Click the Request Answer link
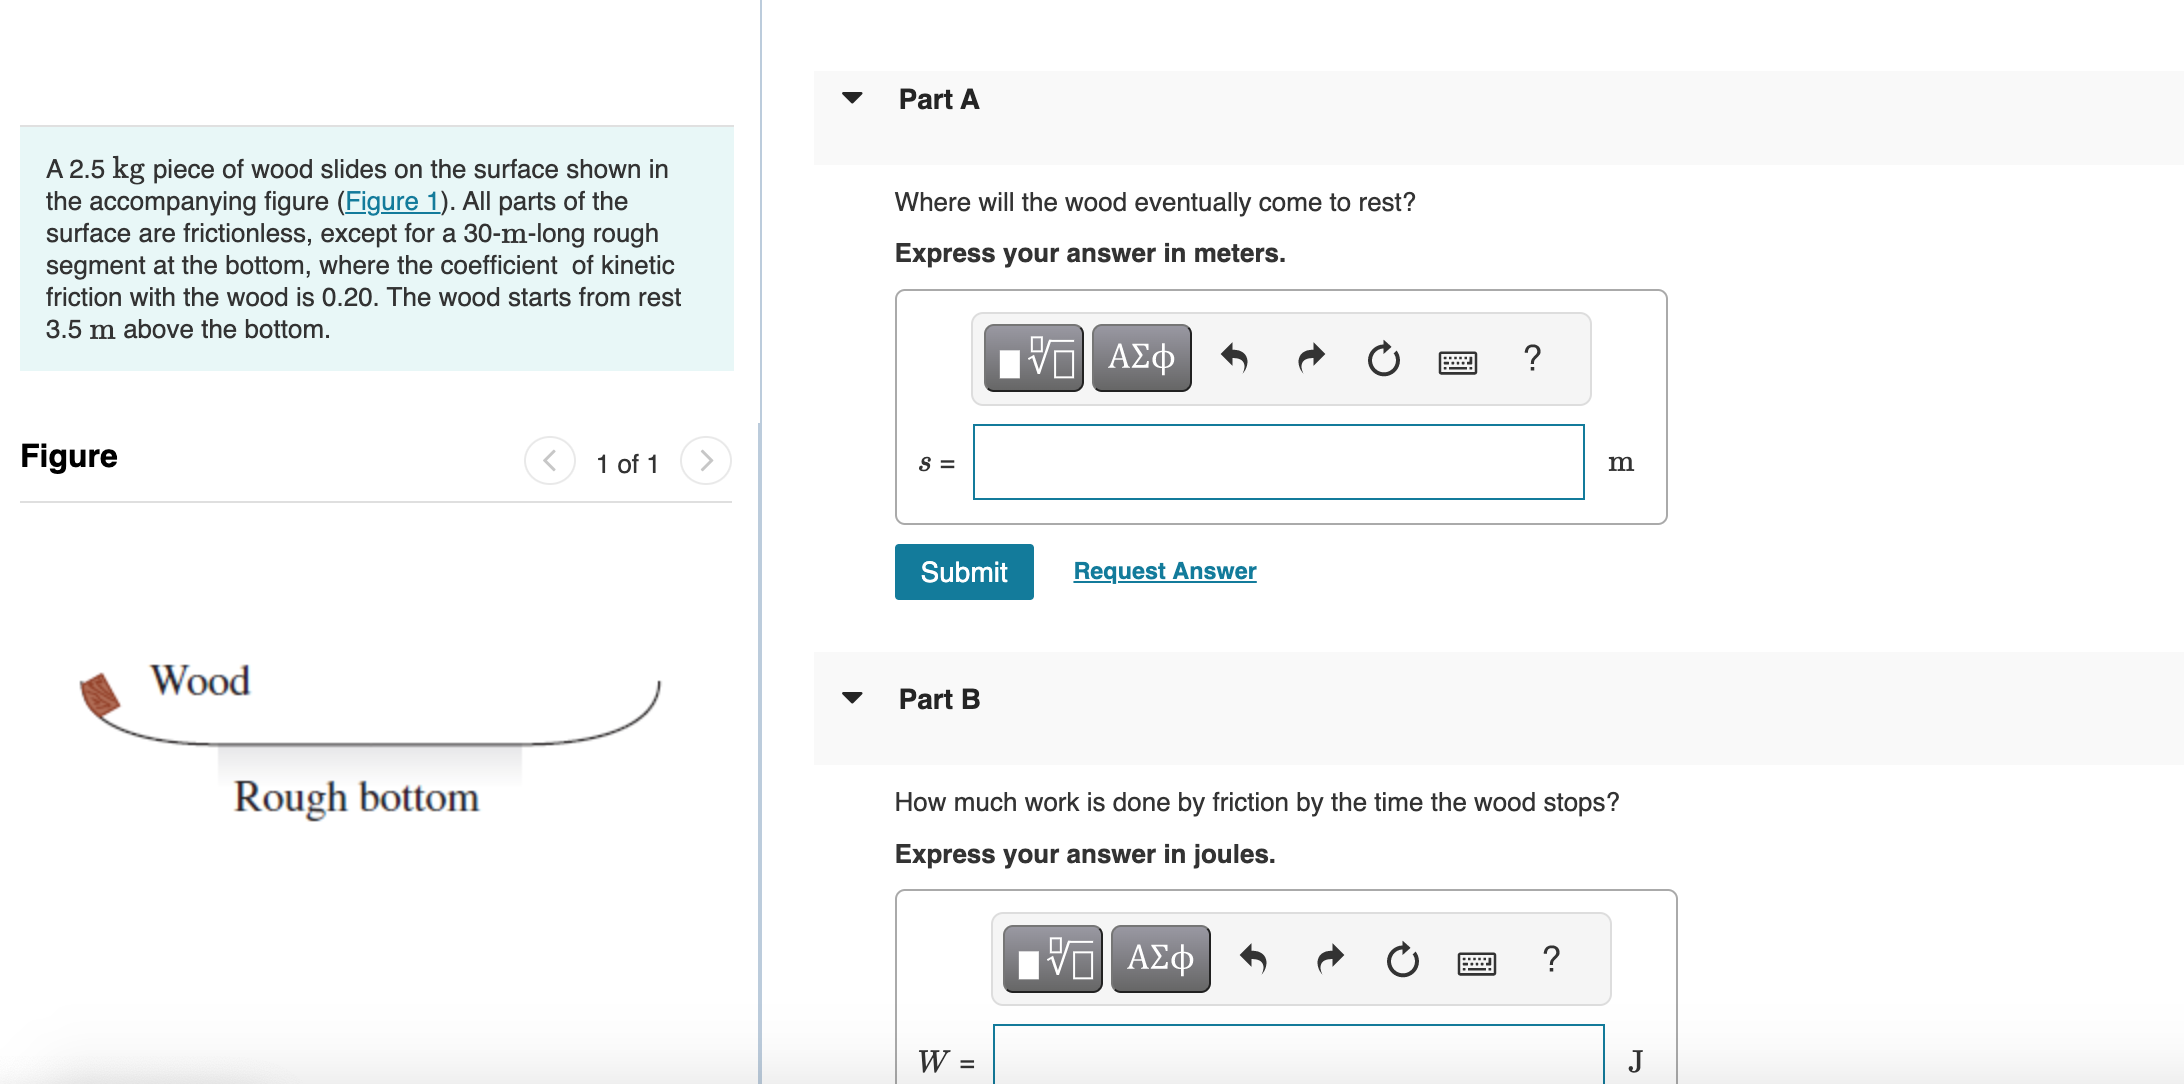The width and height of the screenshot is (2184, 1084). tap(1163, 570)
